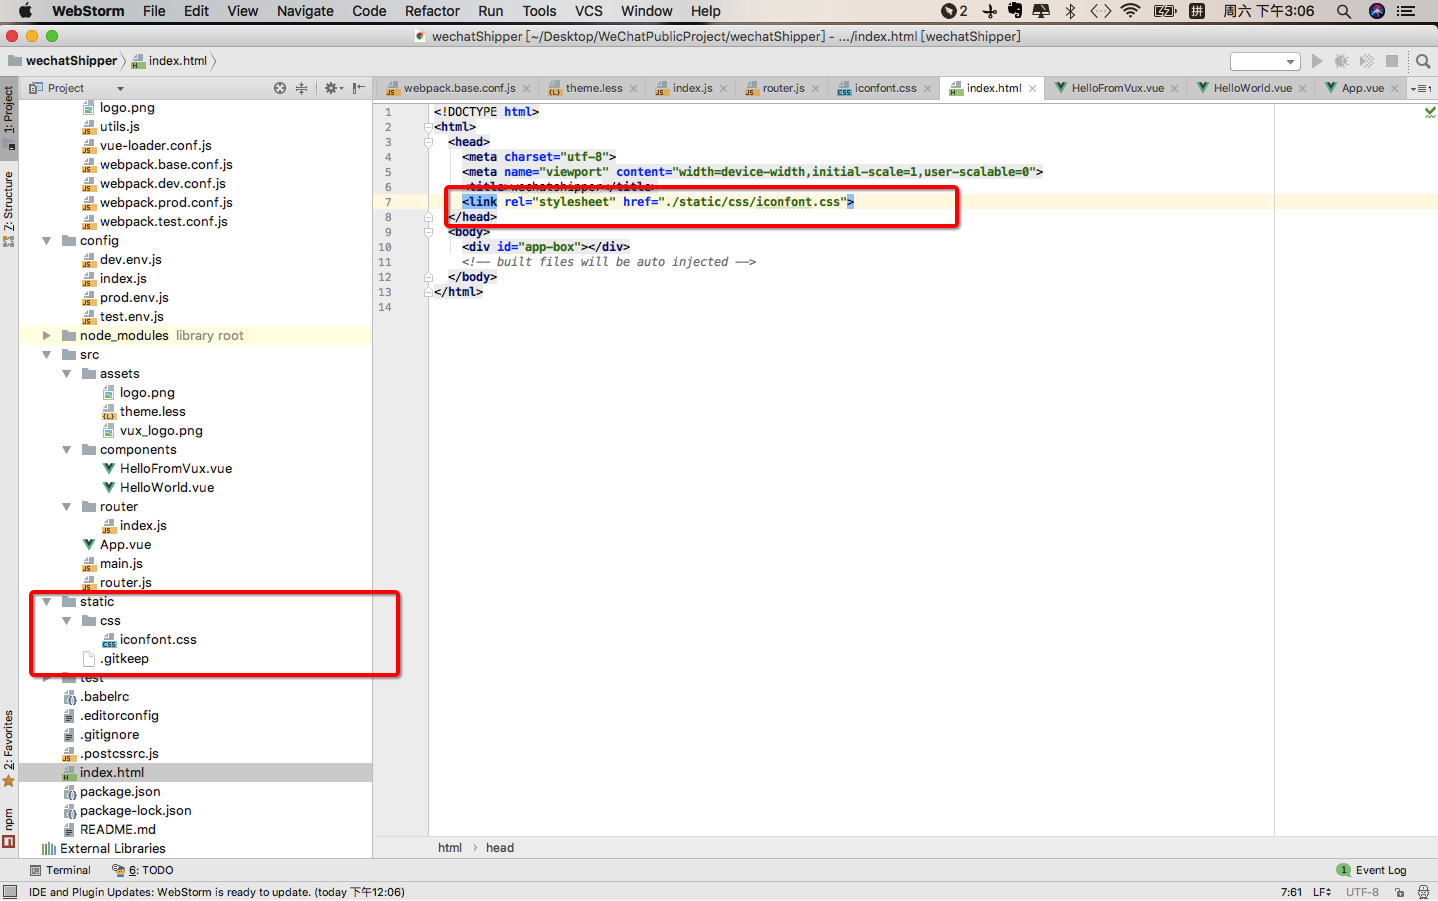Select HelloFromVux.vue in the components folder
Image resolution: width=1438 pixels, height=901 pixels.
point(176,469)
